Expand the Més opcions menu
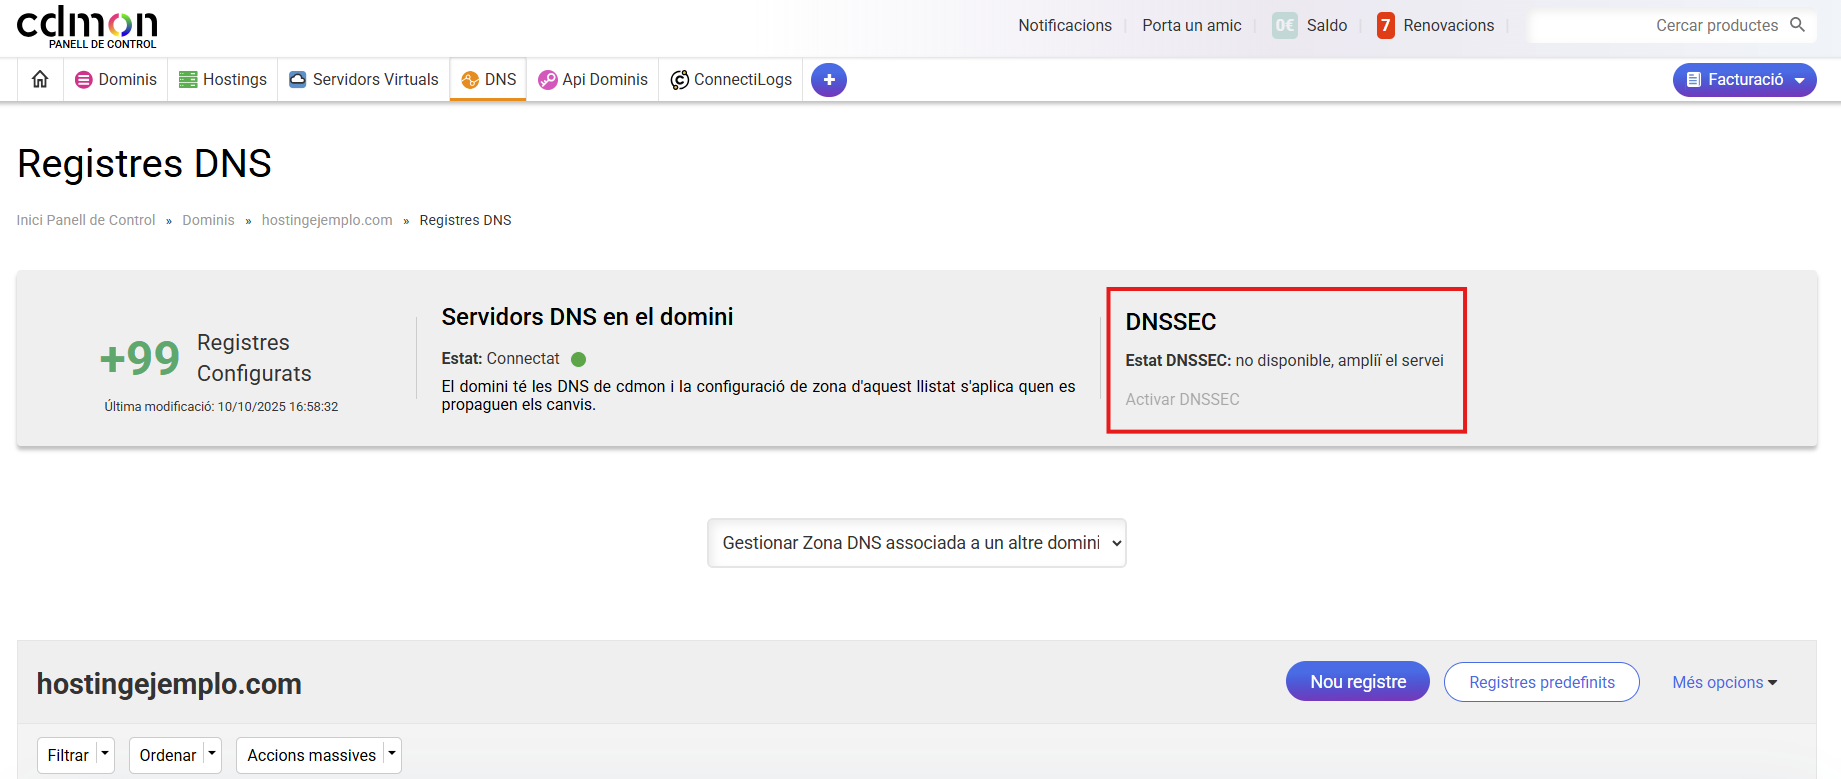 [1724, 682]
